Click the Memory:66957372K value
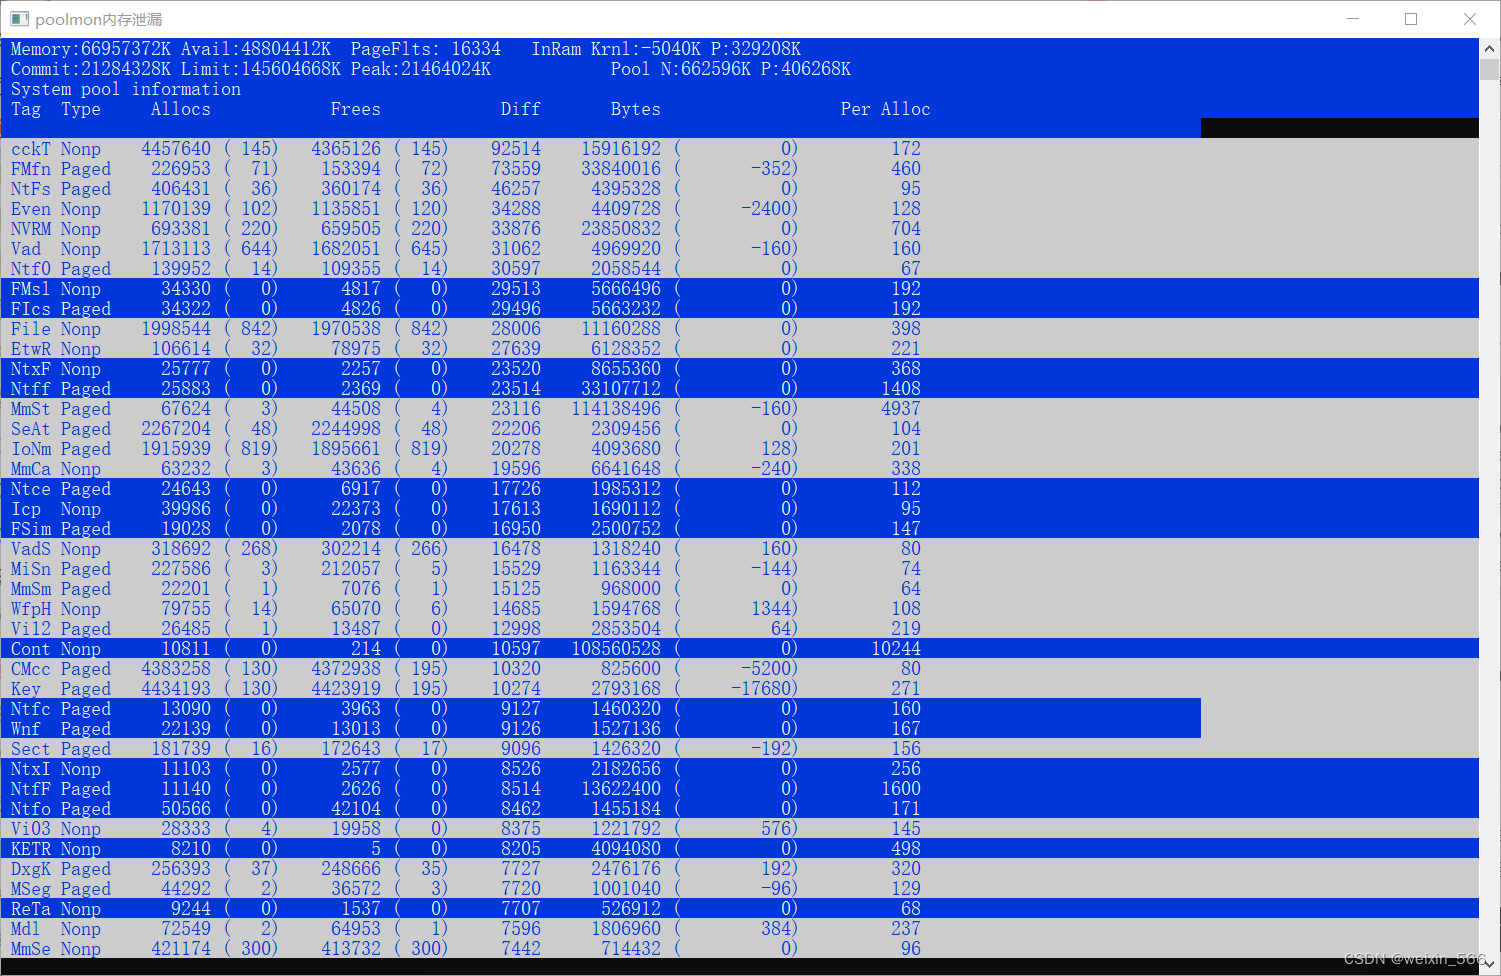The image size is (1501, 976). point(90,49)
